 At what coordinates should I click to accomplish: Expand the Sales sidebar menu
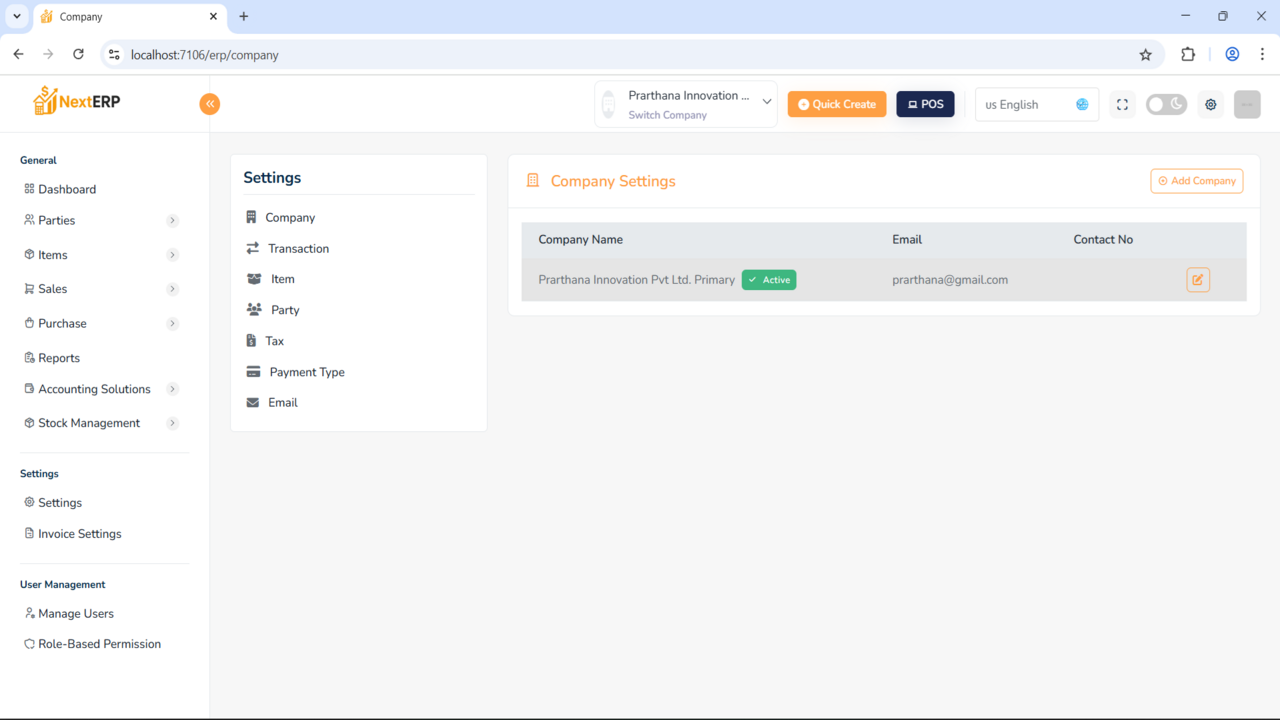point(173,289)
